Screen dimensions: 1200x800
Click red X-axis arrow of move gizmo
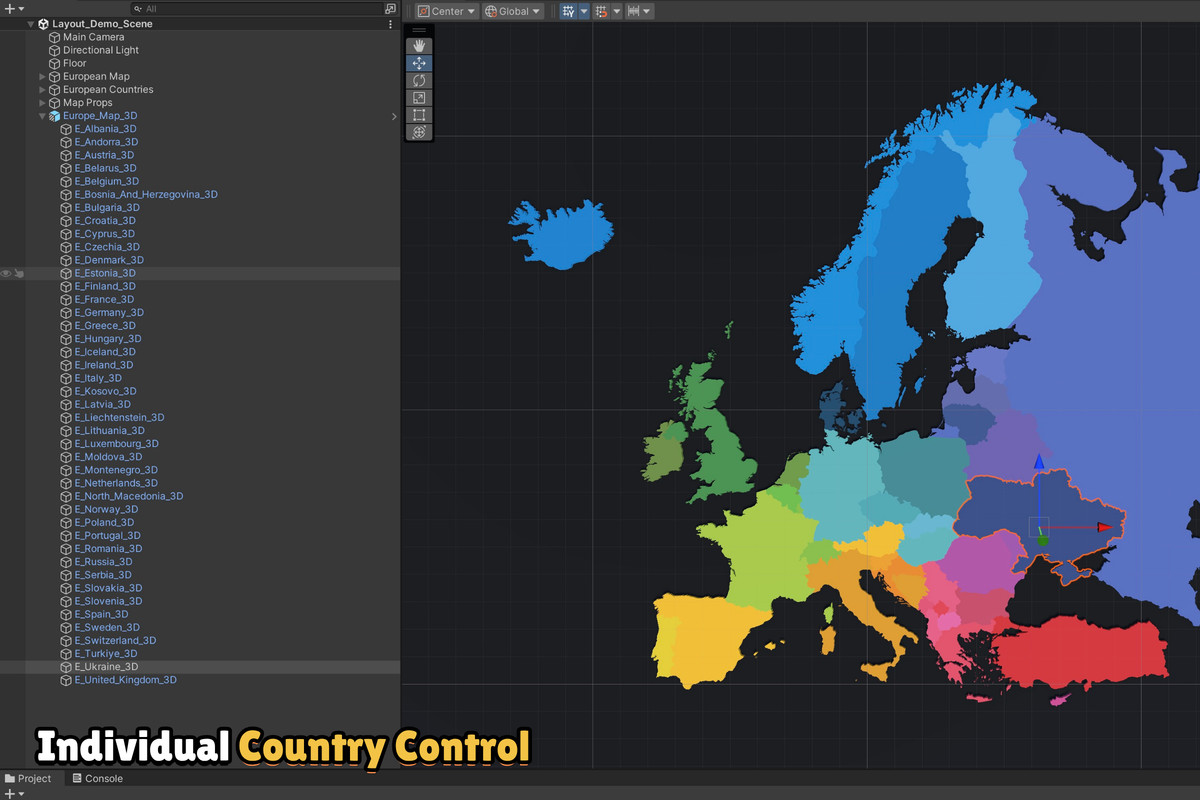[x=1104, y=527]
